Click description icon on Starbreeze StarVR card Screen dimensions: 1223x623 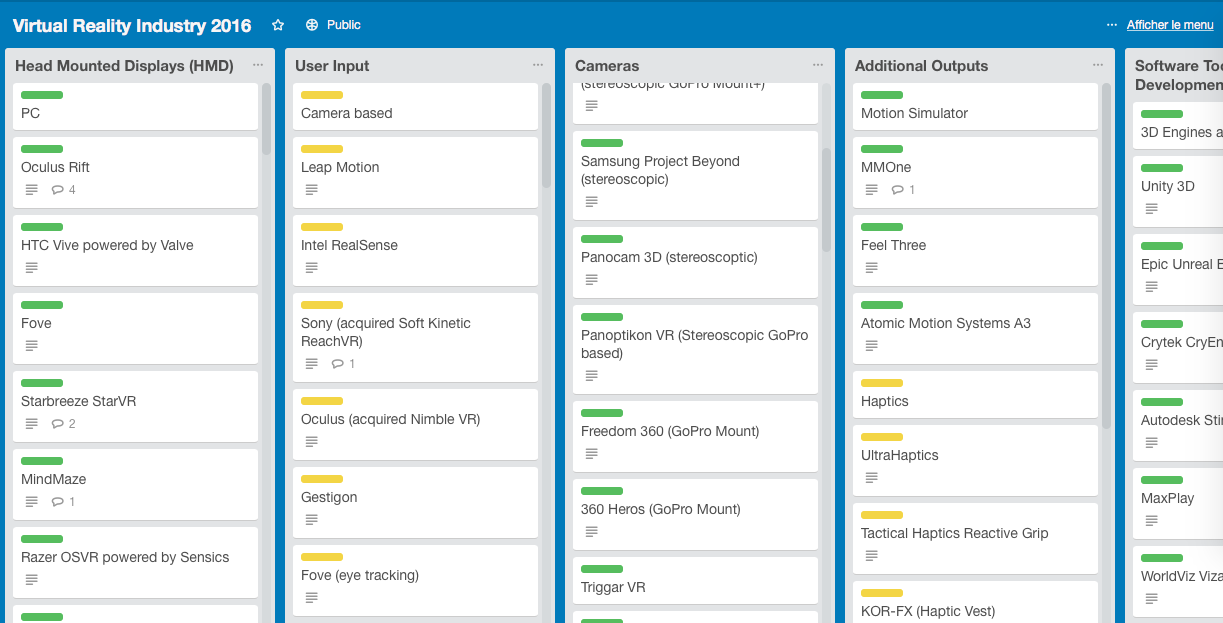tap(31, 424)
